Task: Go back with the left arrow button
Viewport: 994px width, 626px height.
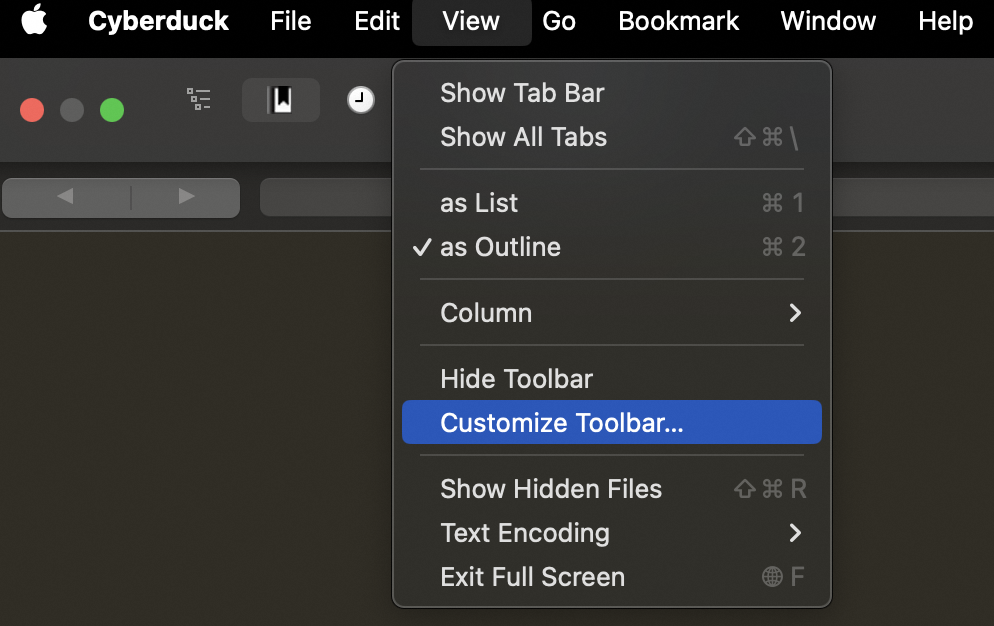Action: pyautogui.click(x=66, y=197)
